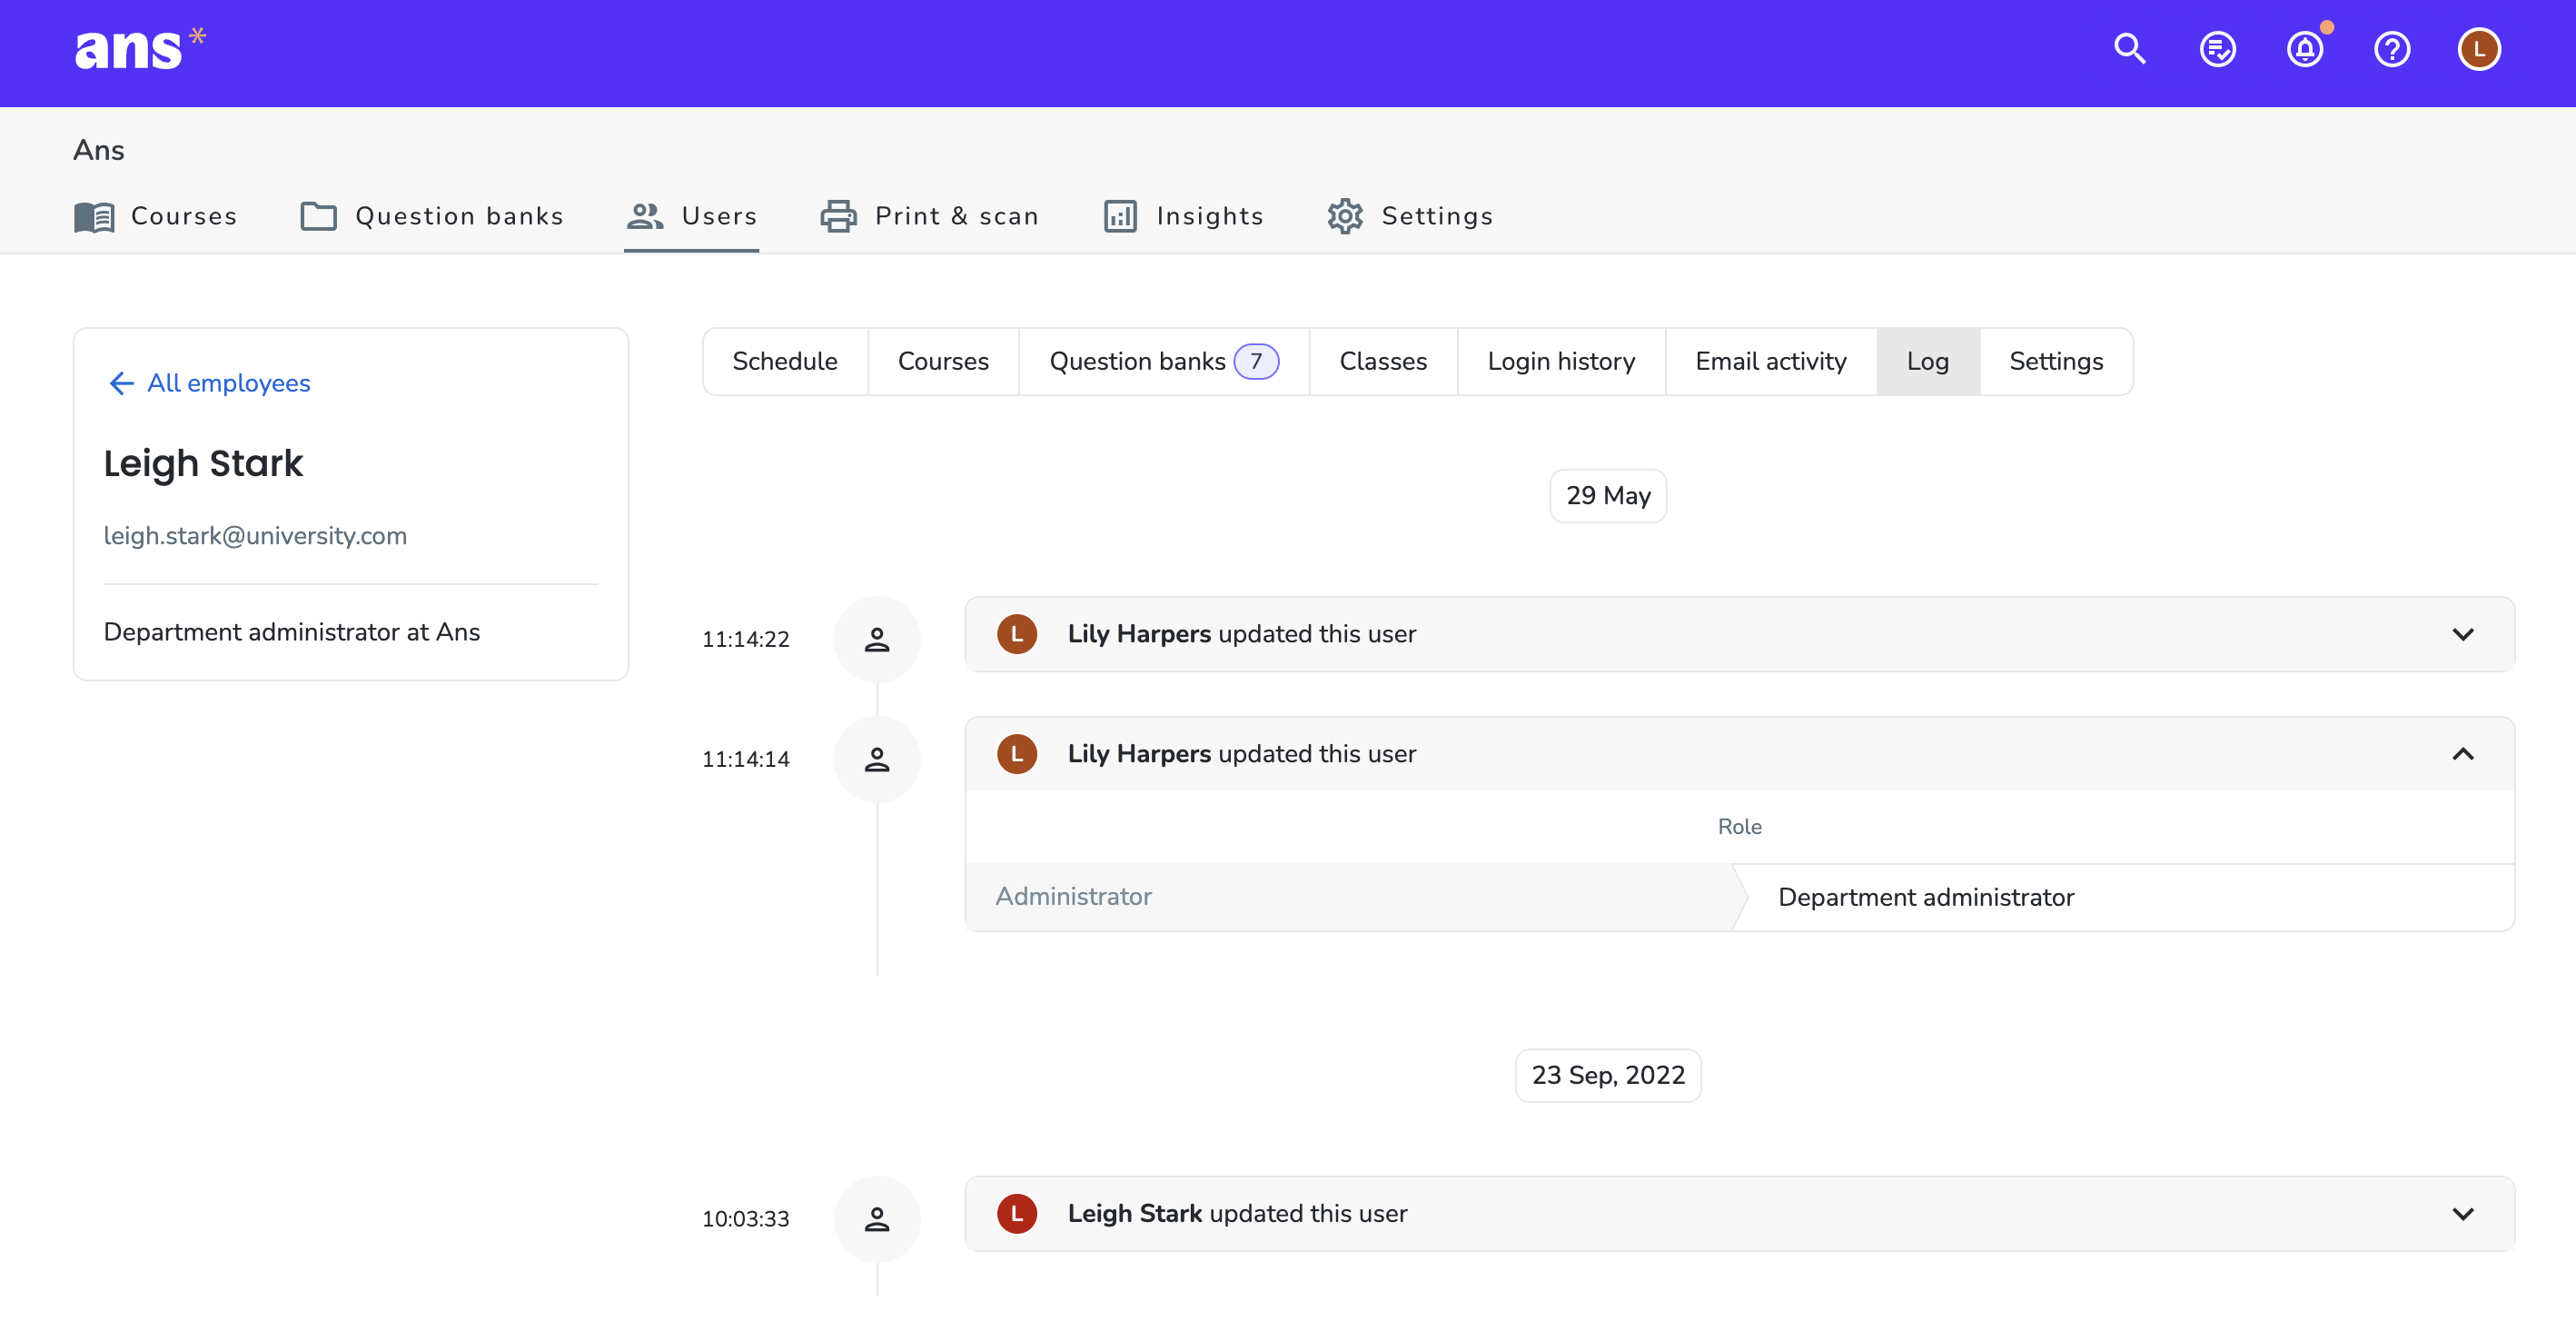Click the back arrow beside All employees

(121, 383)
